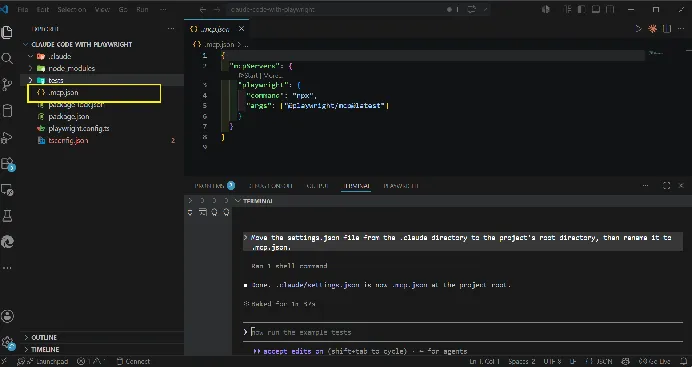This screenshot has height=367, width=692.
Task: Open the Extensions view in activity bar
Action: point(8,164)
